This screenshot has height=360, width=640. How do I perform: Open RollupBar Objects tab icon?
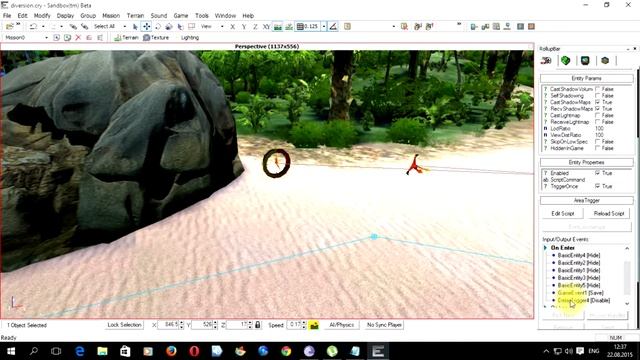(546, 61)
